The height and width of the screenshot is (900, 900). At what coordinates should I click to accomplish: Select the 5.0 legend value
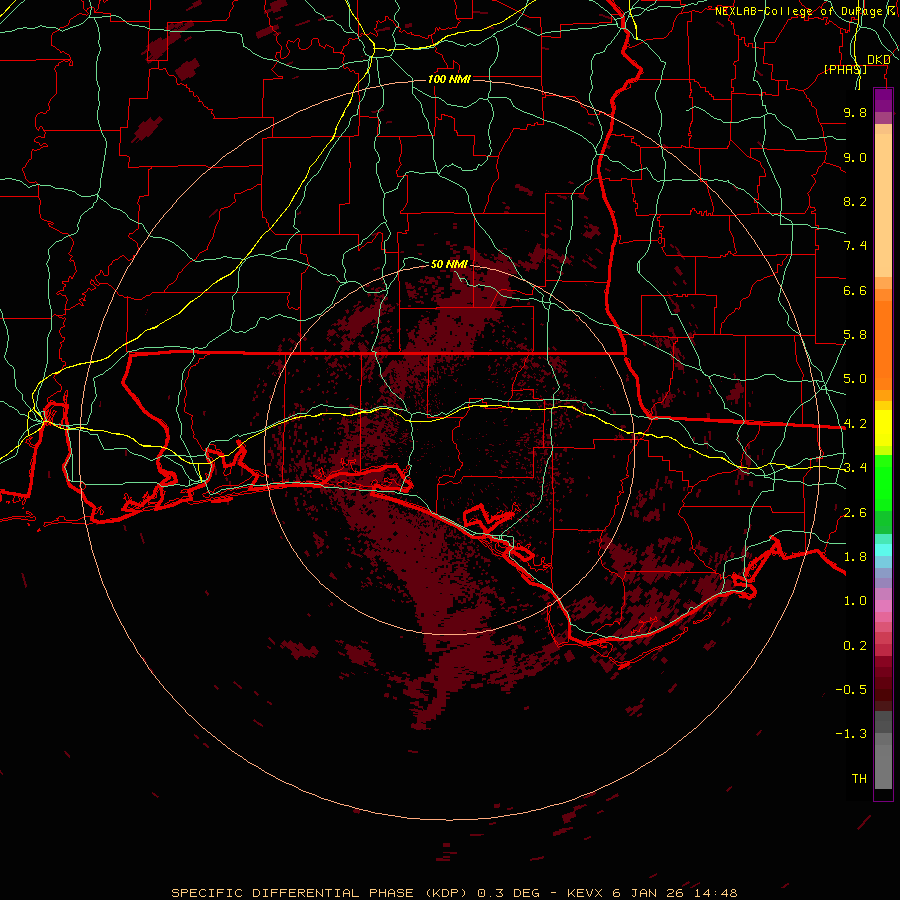(x=855, y=379)
